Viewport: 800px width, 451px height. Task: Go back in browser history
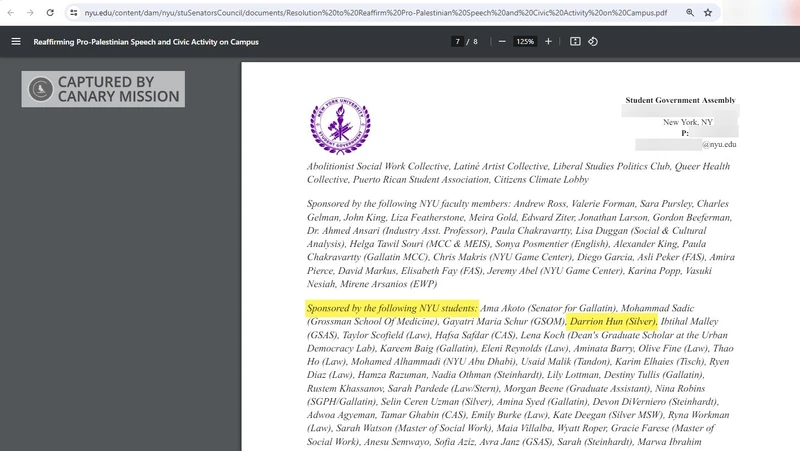point(10,13)
